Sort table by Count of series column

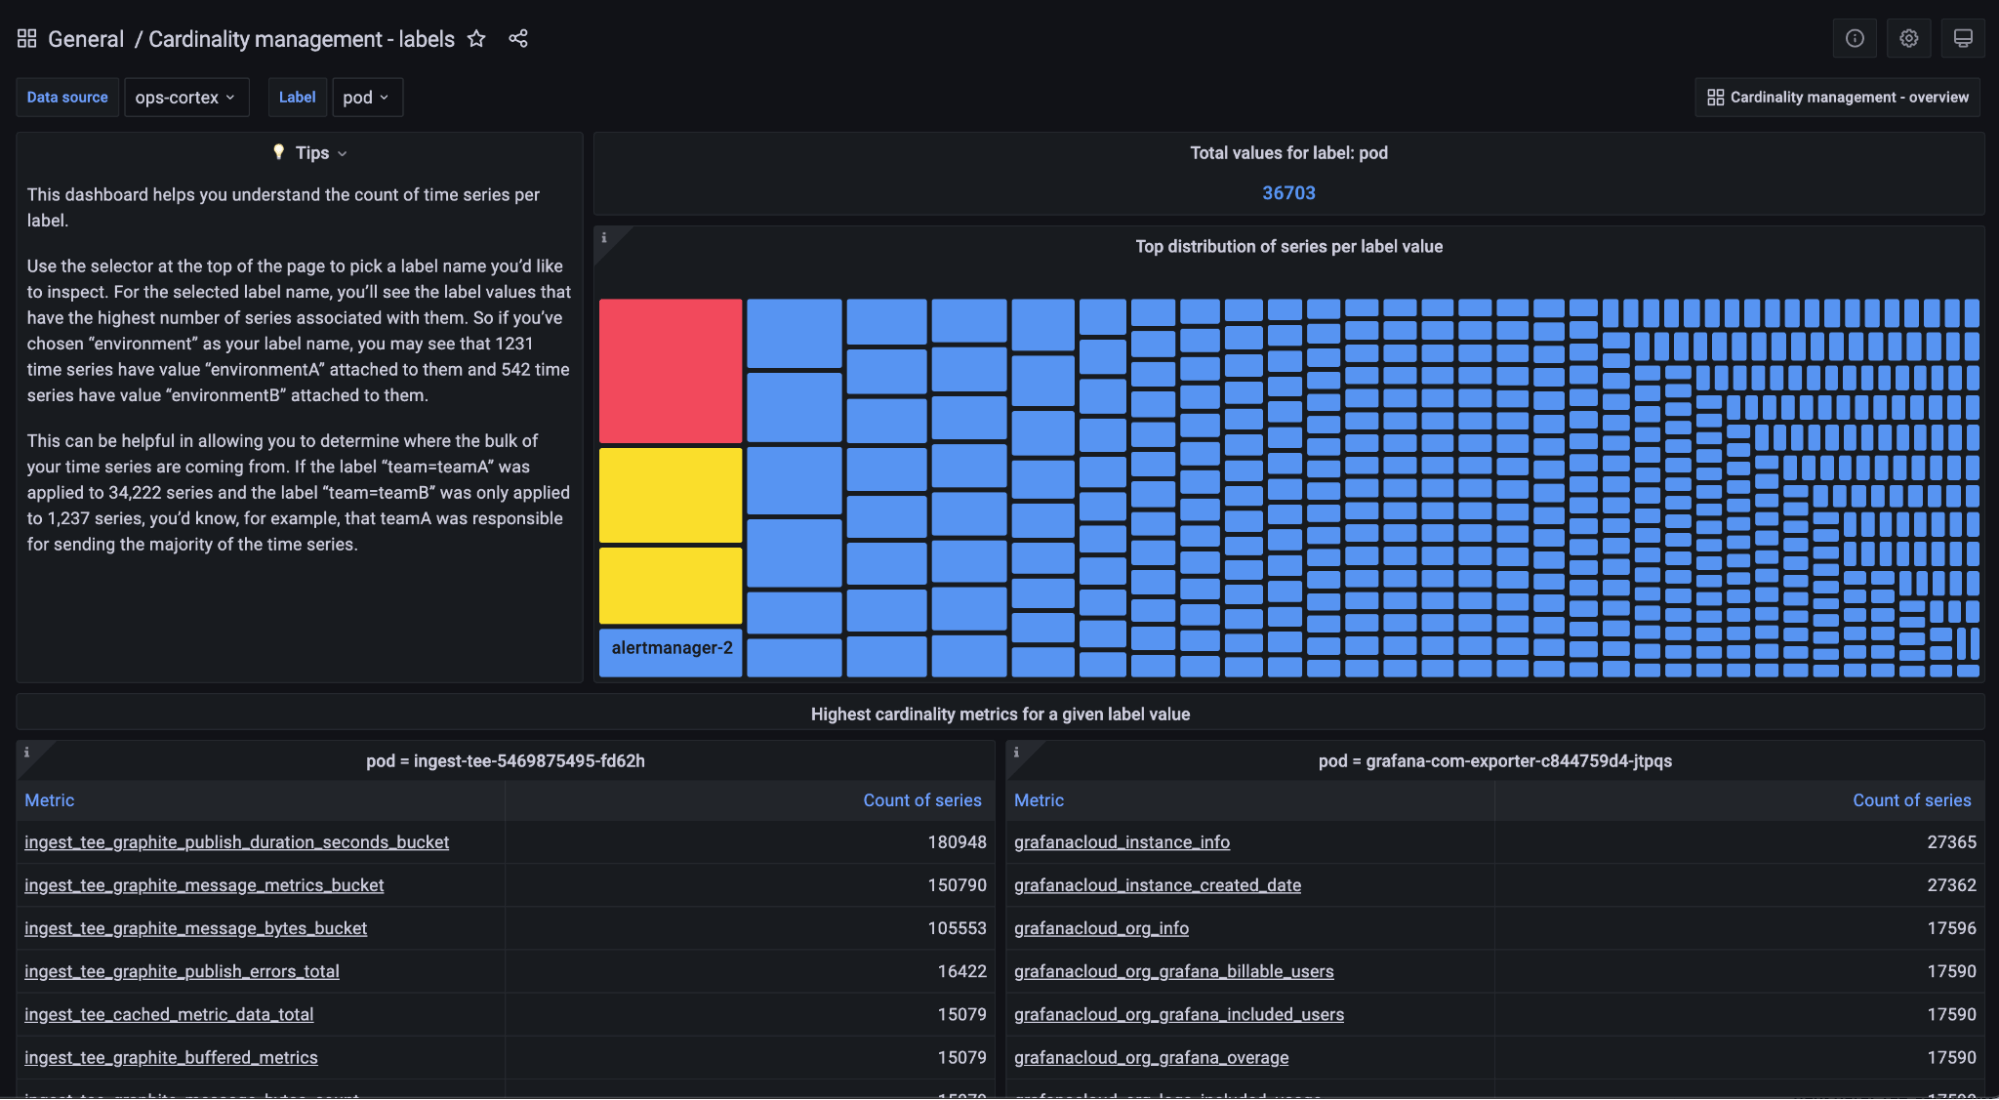tap(921, 800)
